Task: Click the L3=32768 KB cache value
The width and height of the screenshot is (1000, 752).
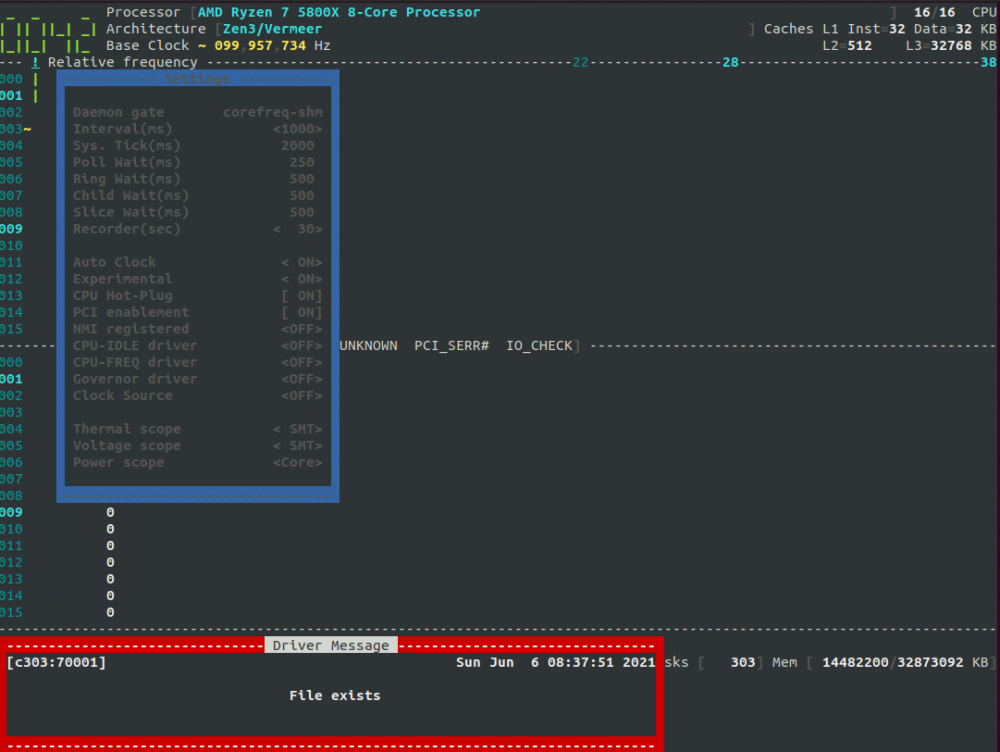Action: (x=951, y=45)
